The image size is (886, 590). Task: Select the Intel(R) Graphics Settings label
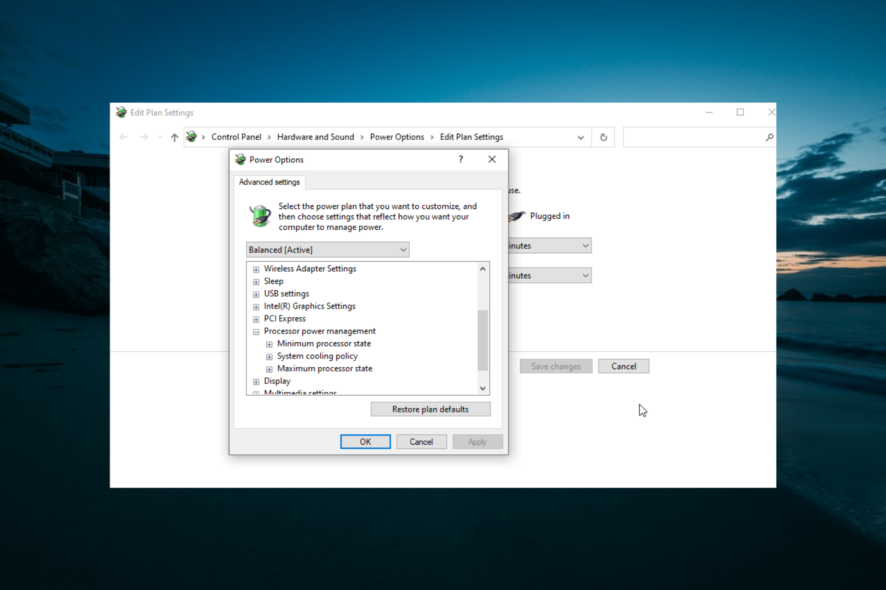310,306
